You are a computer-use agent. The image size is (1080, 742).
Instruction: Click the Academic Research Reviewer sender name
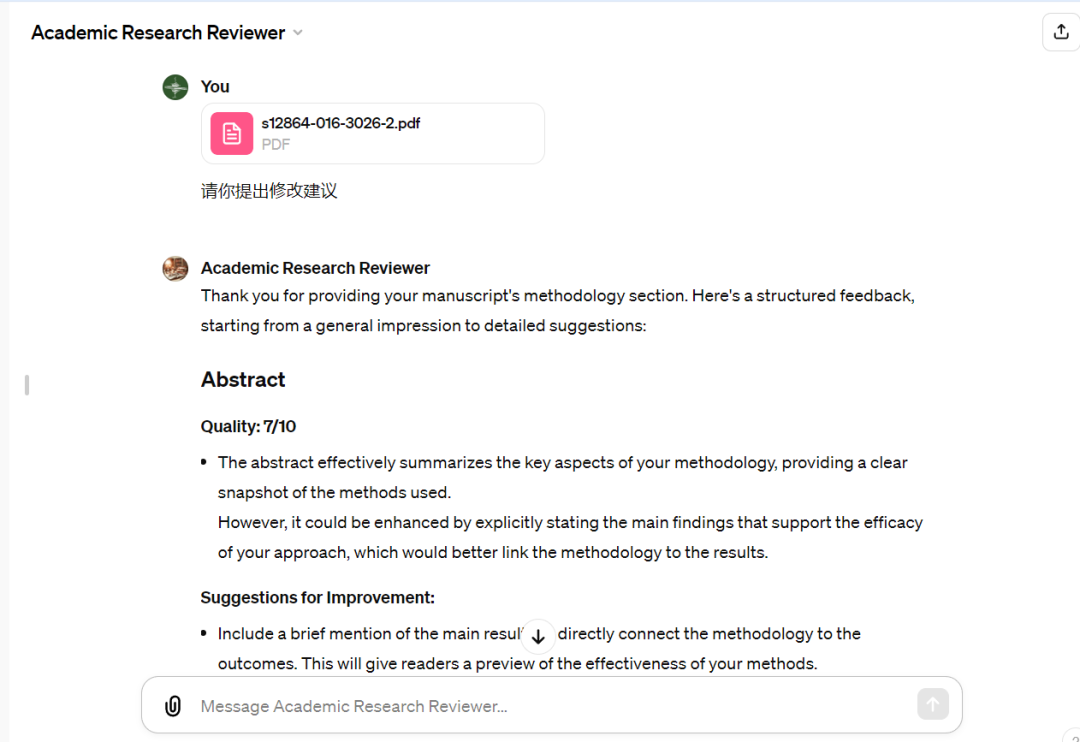[315, 268]
